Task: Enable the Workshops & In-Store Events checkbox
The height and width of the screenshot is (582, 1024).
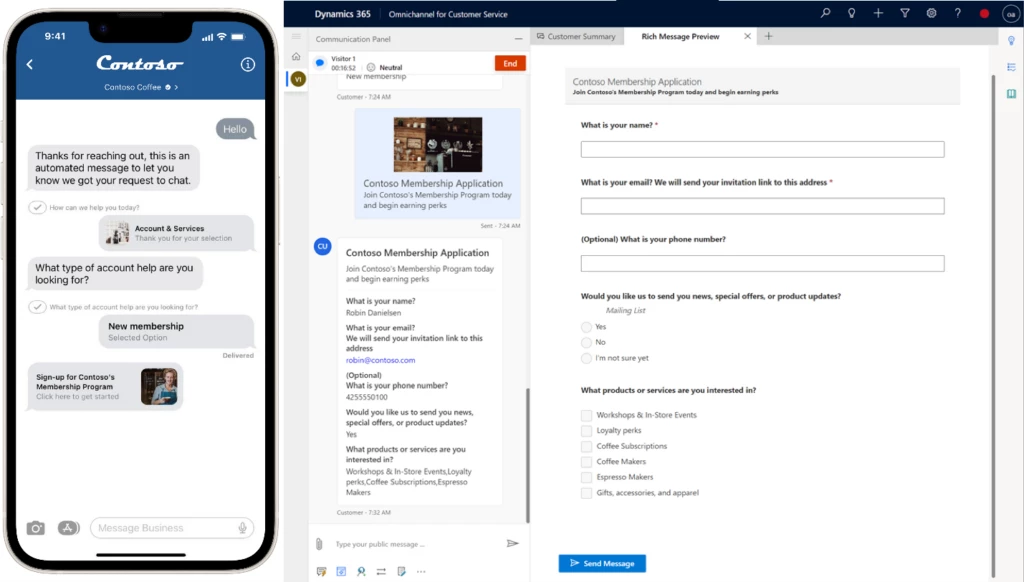Action: coord(585,414)
